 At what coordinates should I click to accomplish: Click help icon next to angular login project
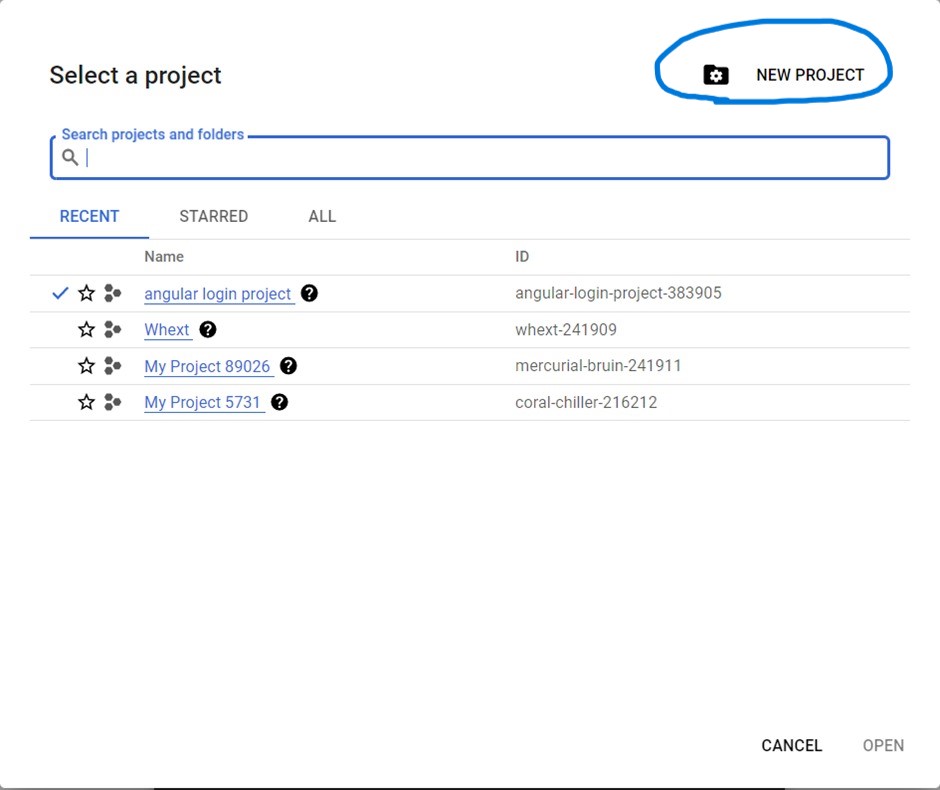click(309, 293)
